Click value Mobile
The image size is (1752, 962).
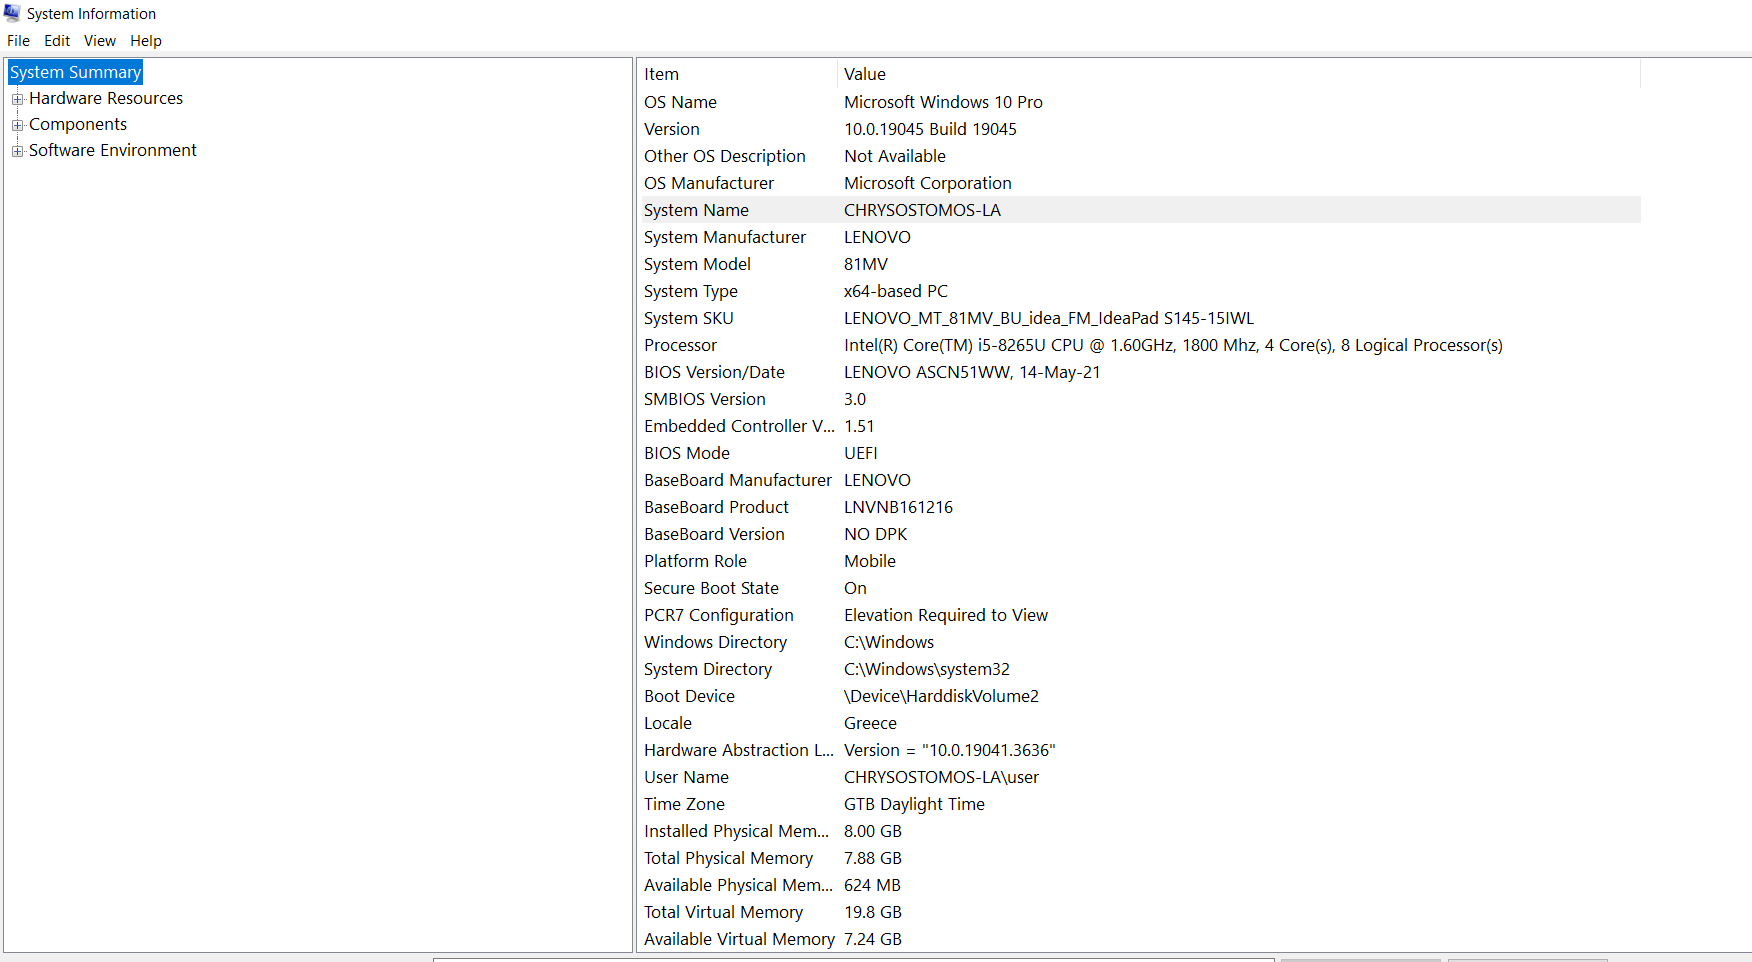pyautogui.click(x=870, y=561)
